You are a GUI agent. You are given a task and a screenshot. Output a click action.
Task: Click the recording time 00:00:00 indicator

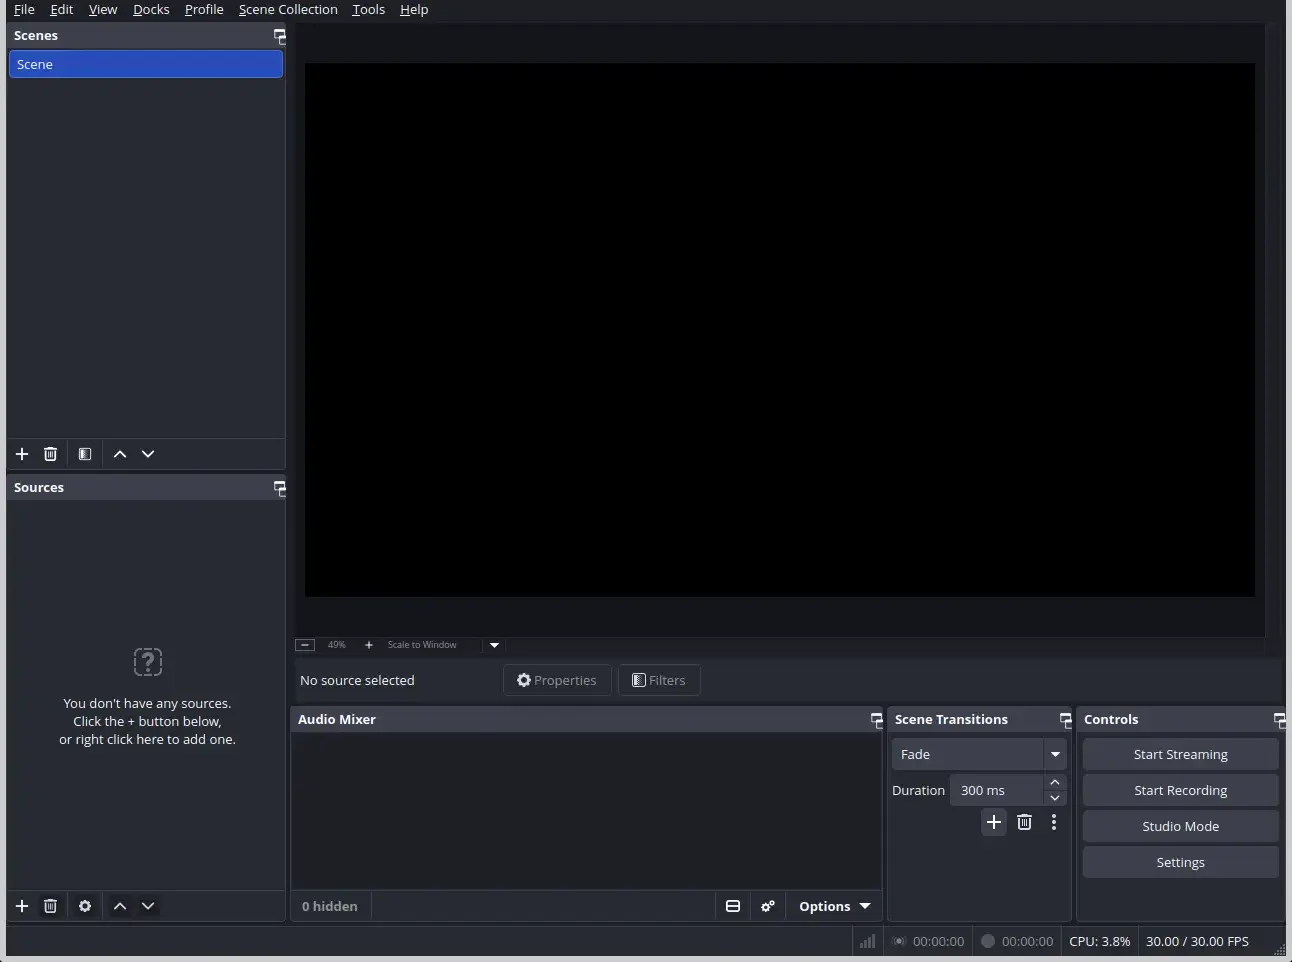(x=1017, y=941)
